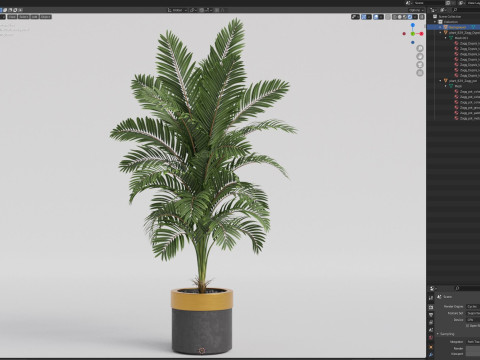480x360 pixels.
Task: Switch to wireframe viewport shading
Action: [395, 17]
